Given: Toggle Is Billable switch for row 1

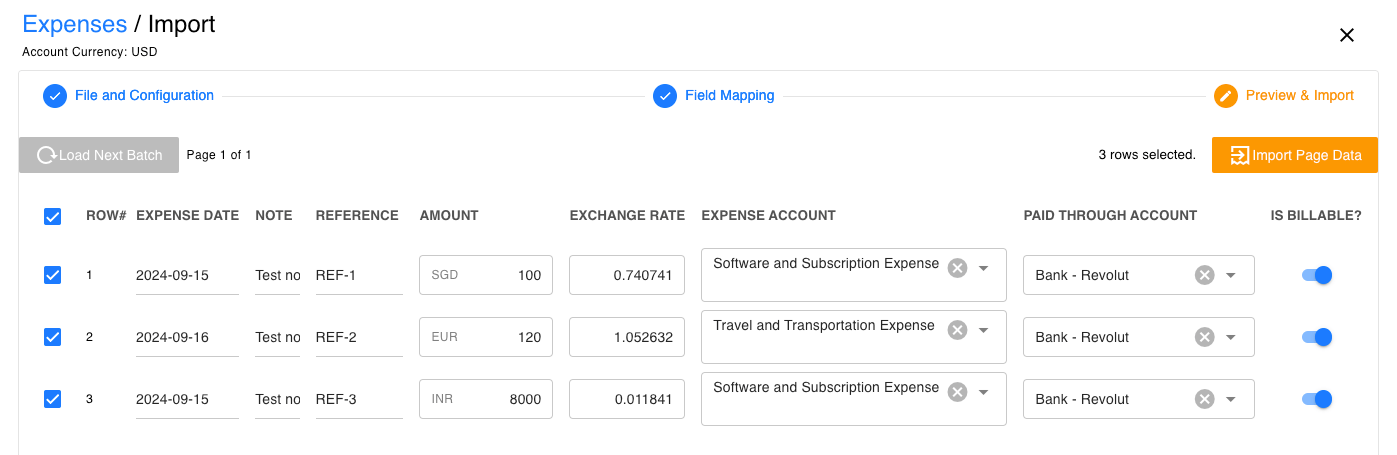Looking at the screenshot, I should click(x=1317, y=275).
